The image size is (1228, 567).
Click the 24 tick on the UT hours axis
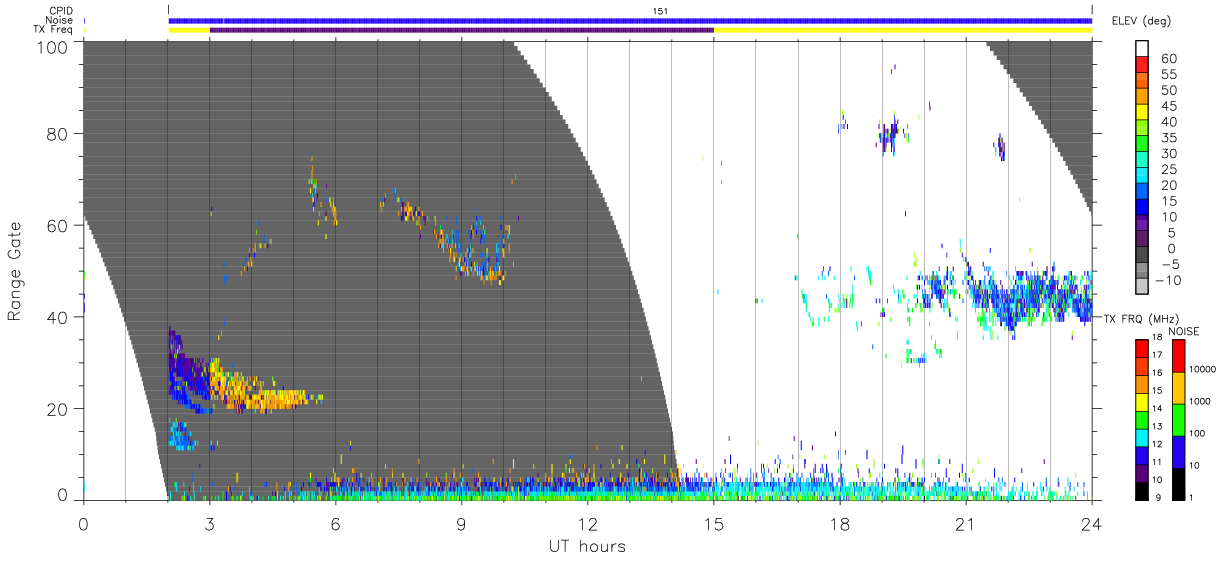point(1092,523)
